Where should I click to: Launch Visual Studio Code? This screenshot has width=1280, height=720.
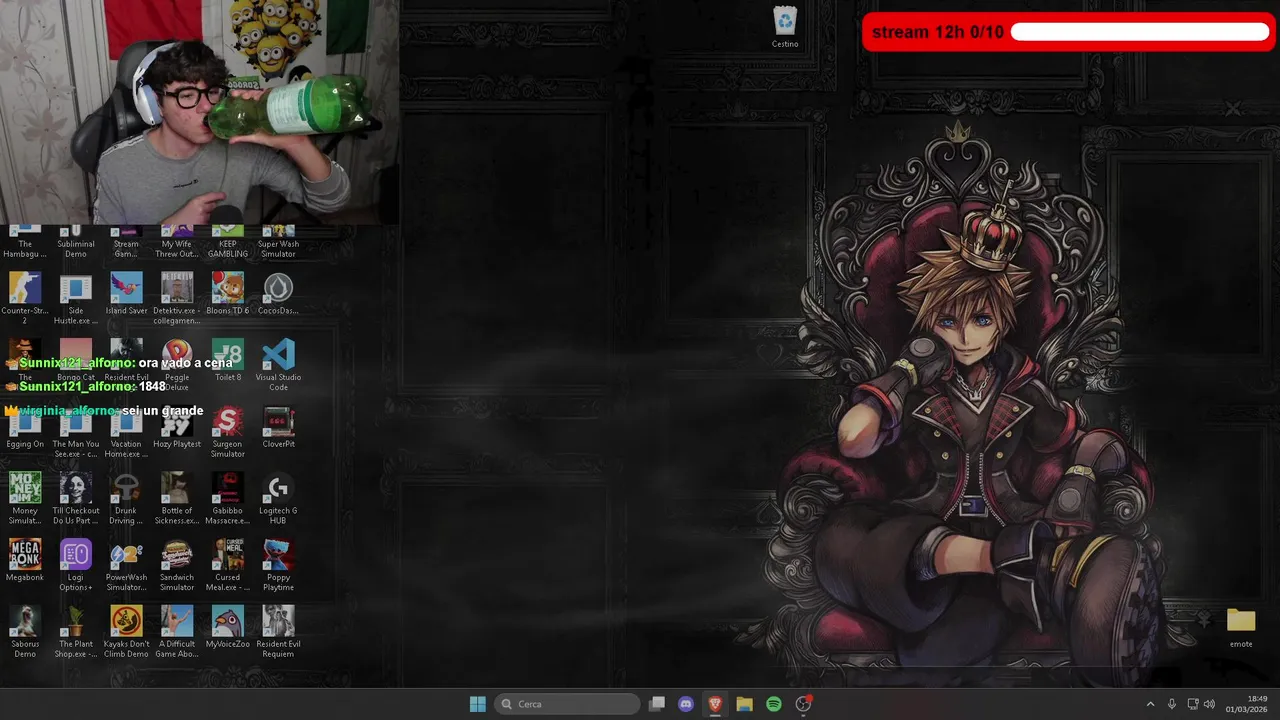(x=278, y=364)
